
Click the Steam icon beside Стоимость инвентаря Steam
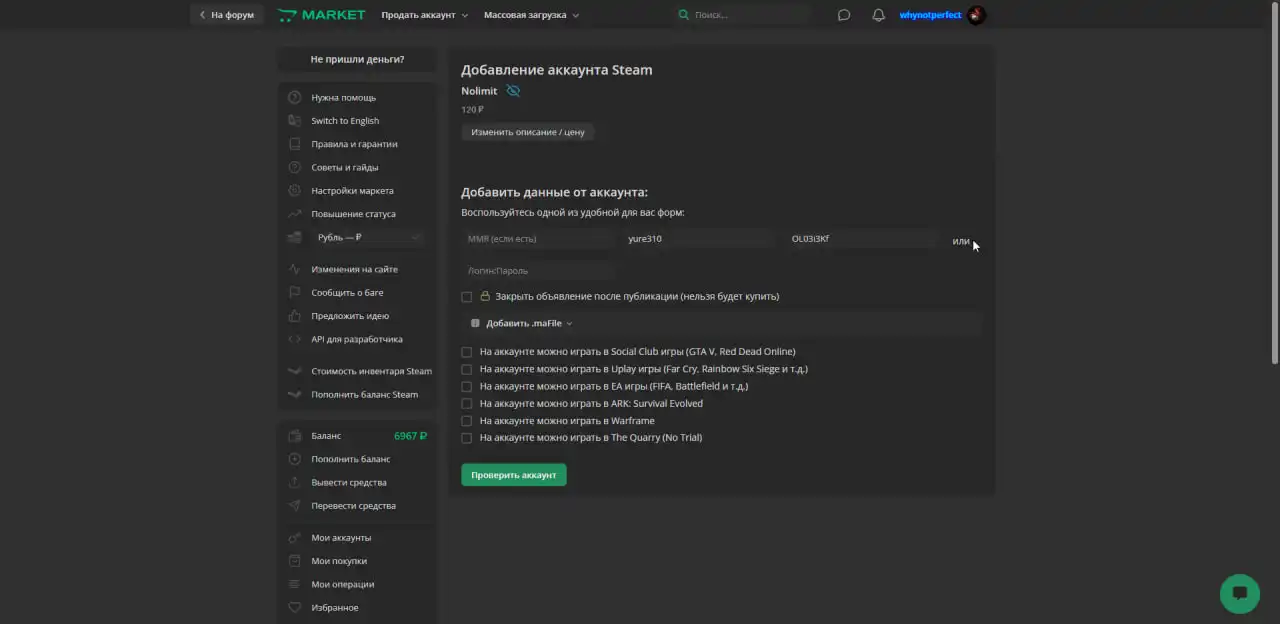coord(294,371)
